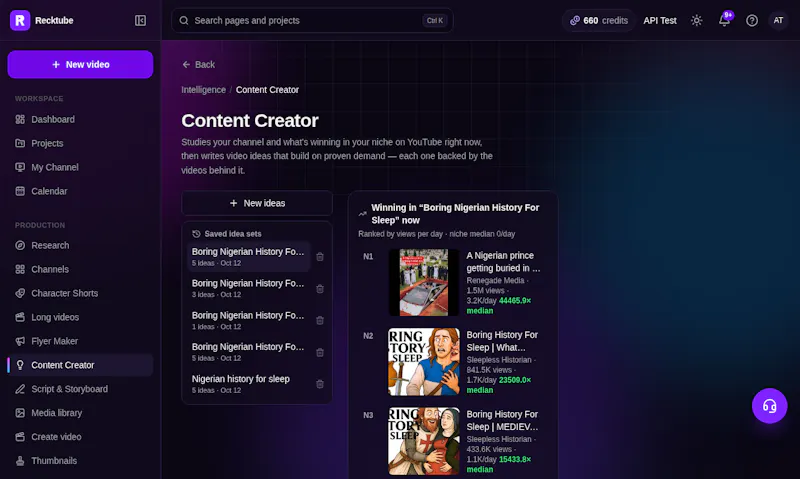Open the Calendar page
The image size is (800, 479).
(x=80, y=191)
